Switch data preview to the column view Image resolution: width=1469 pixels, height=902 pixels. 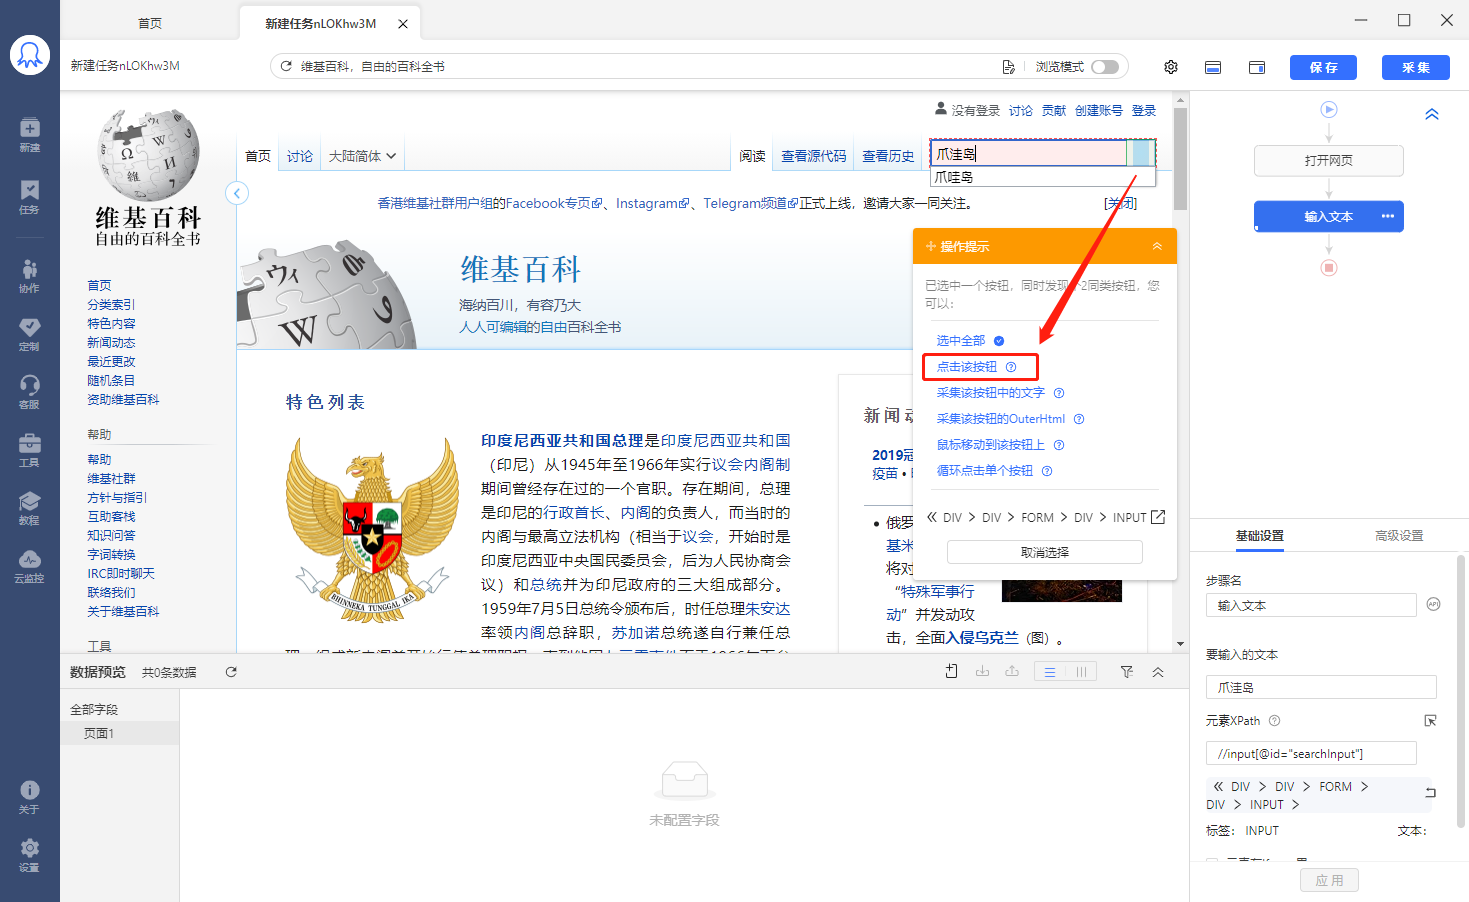1081,672
